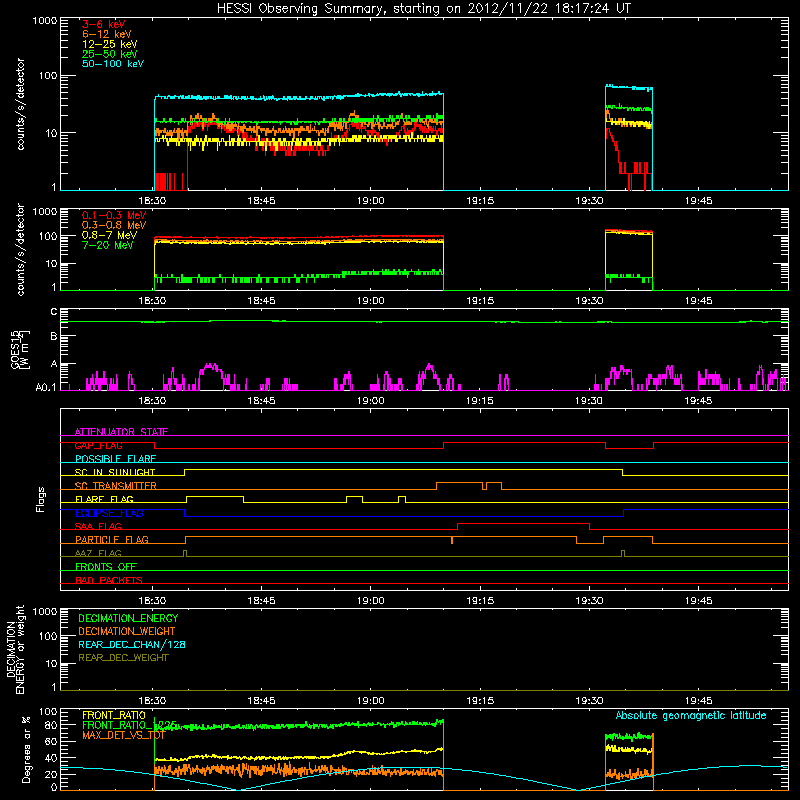Image resolution: width=800 pixels, height=800 pixels.
Task: Select the GAP_FLAG label
Action: tap(98, 445)
